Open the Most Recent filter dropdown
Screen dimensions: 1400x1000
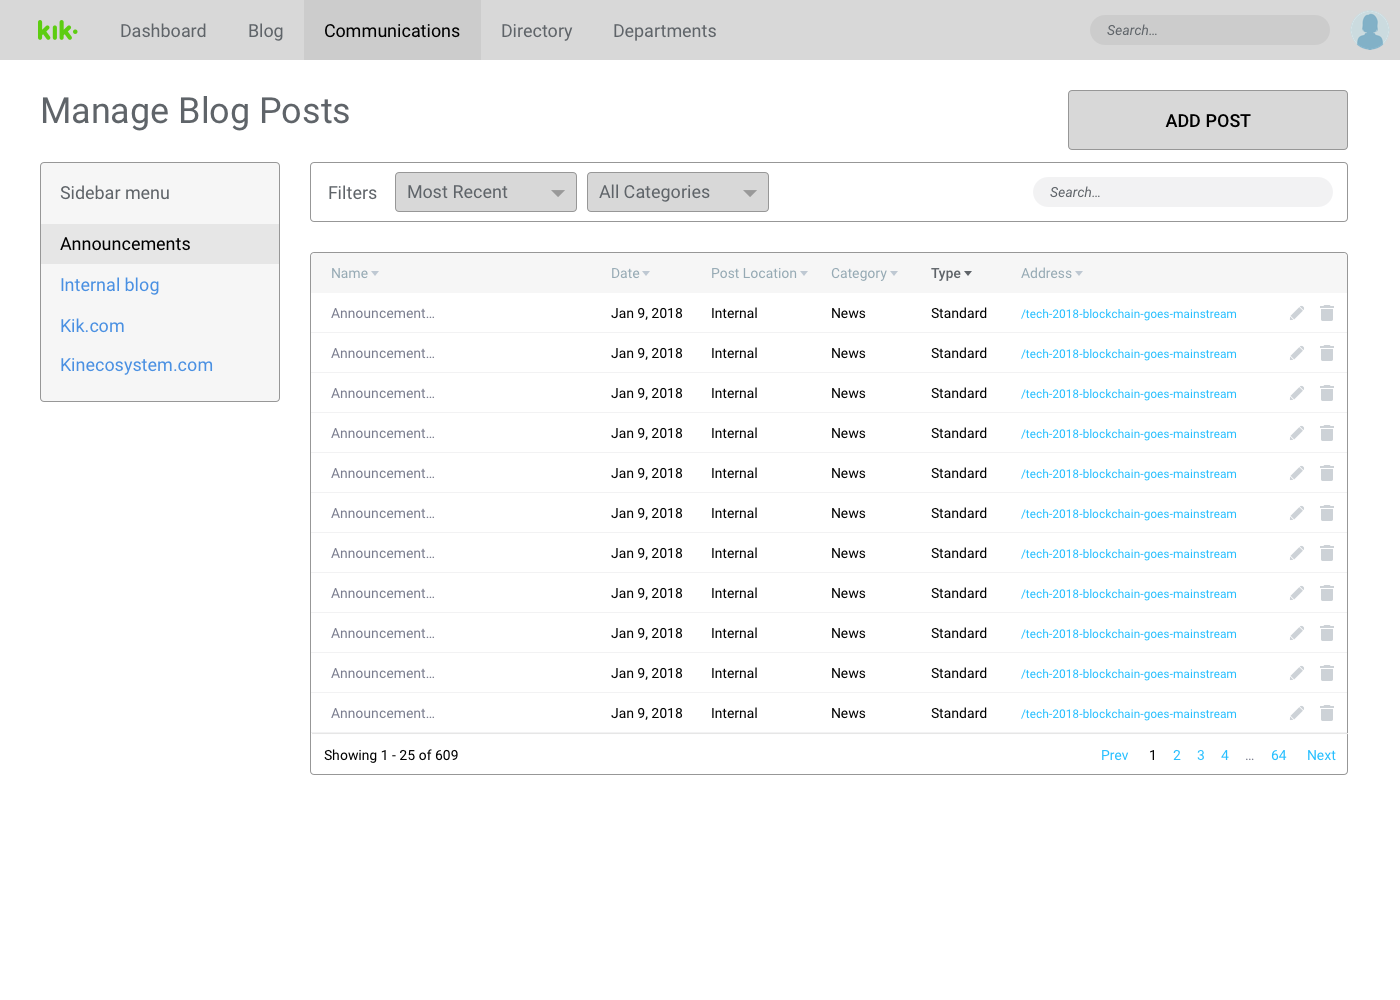click(x=485, y=192)
